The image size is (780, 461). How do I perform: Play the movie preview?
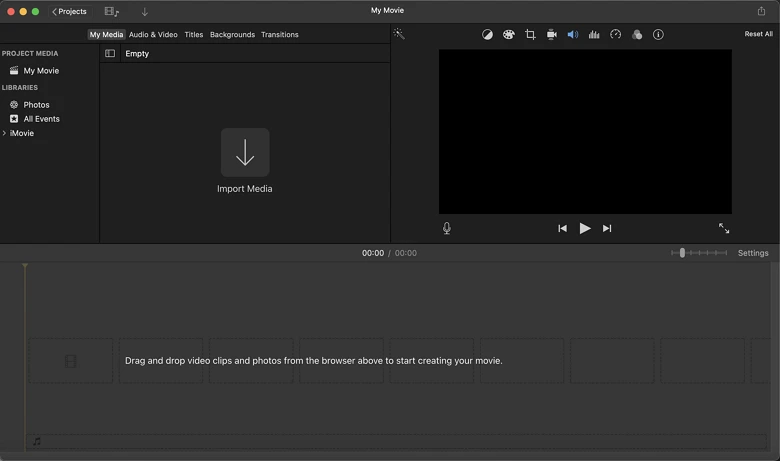click(585, 228)
